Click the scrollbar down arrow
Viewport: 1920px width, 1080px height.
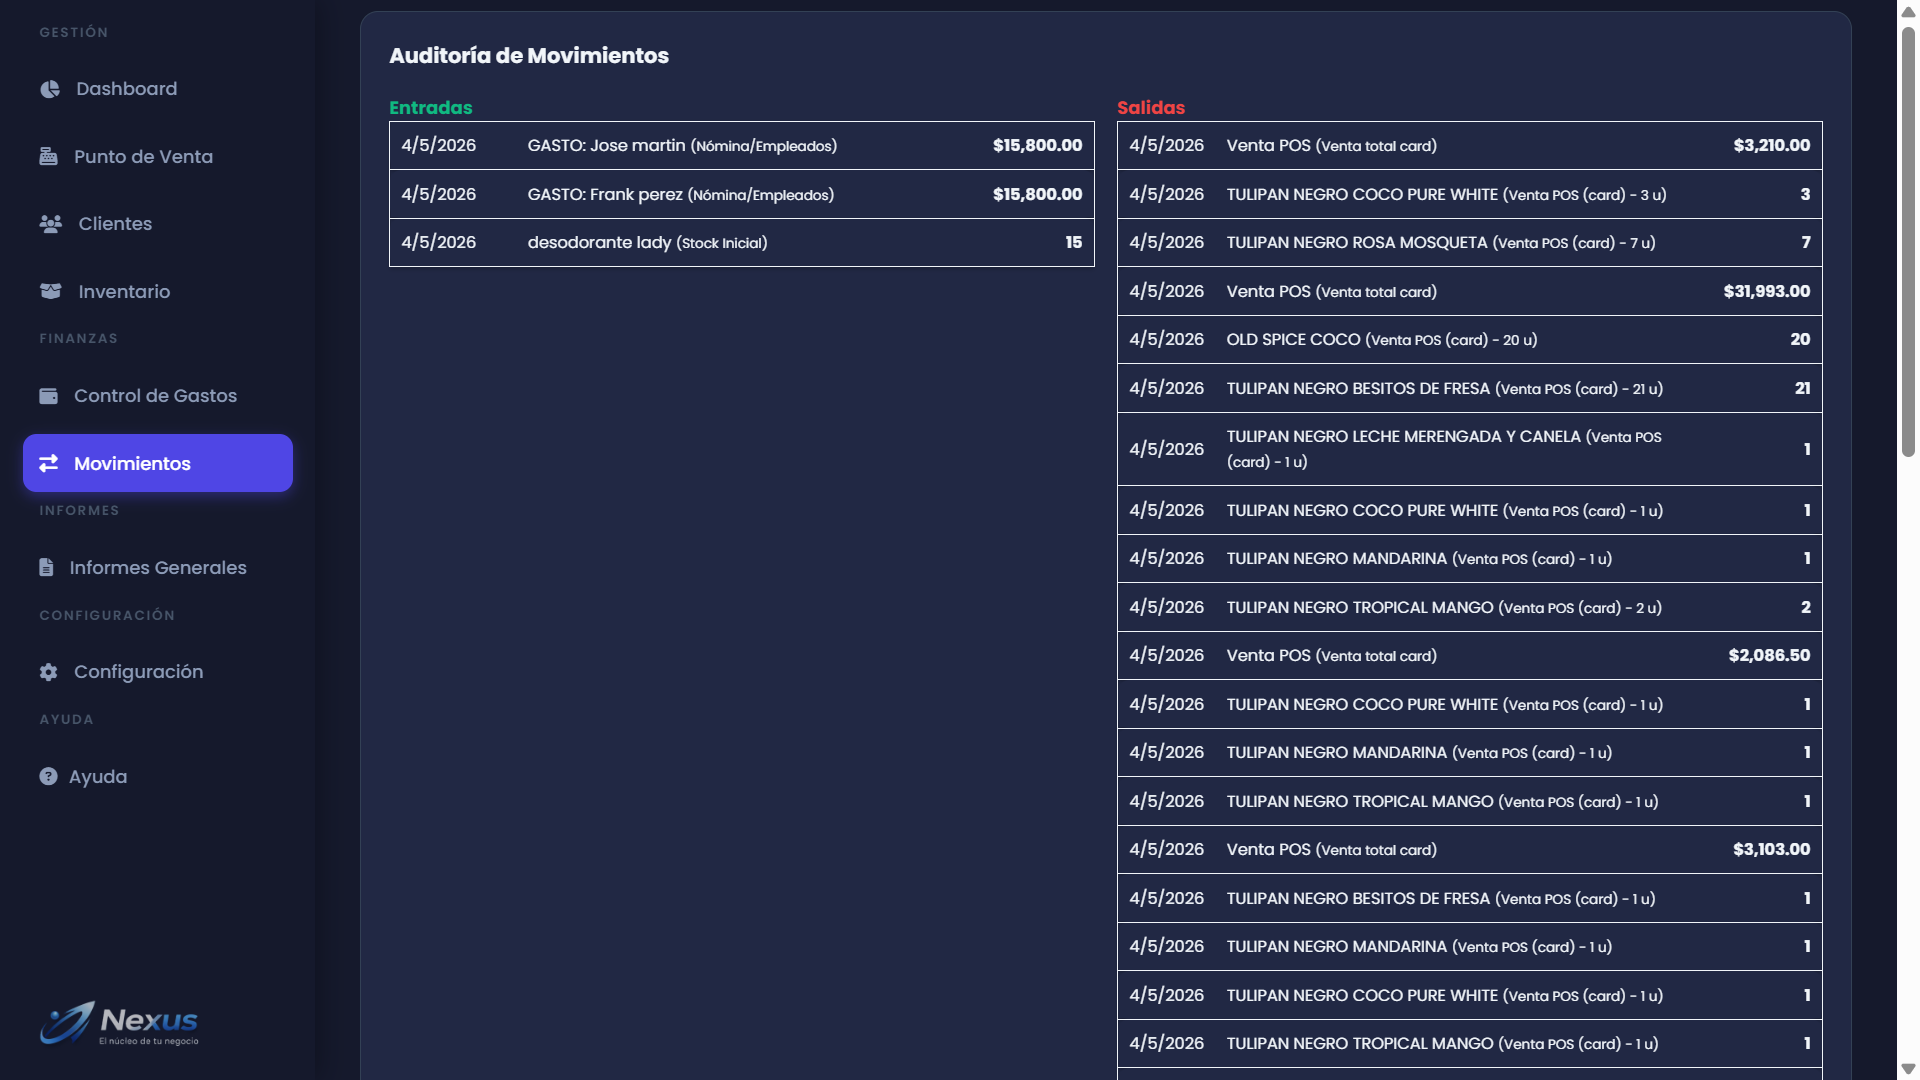[1908, 1069]
